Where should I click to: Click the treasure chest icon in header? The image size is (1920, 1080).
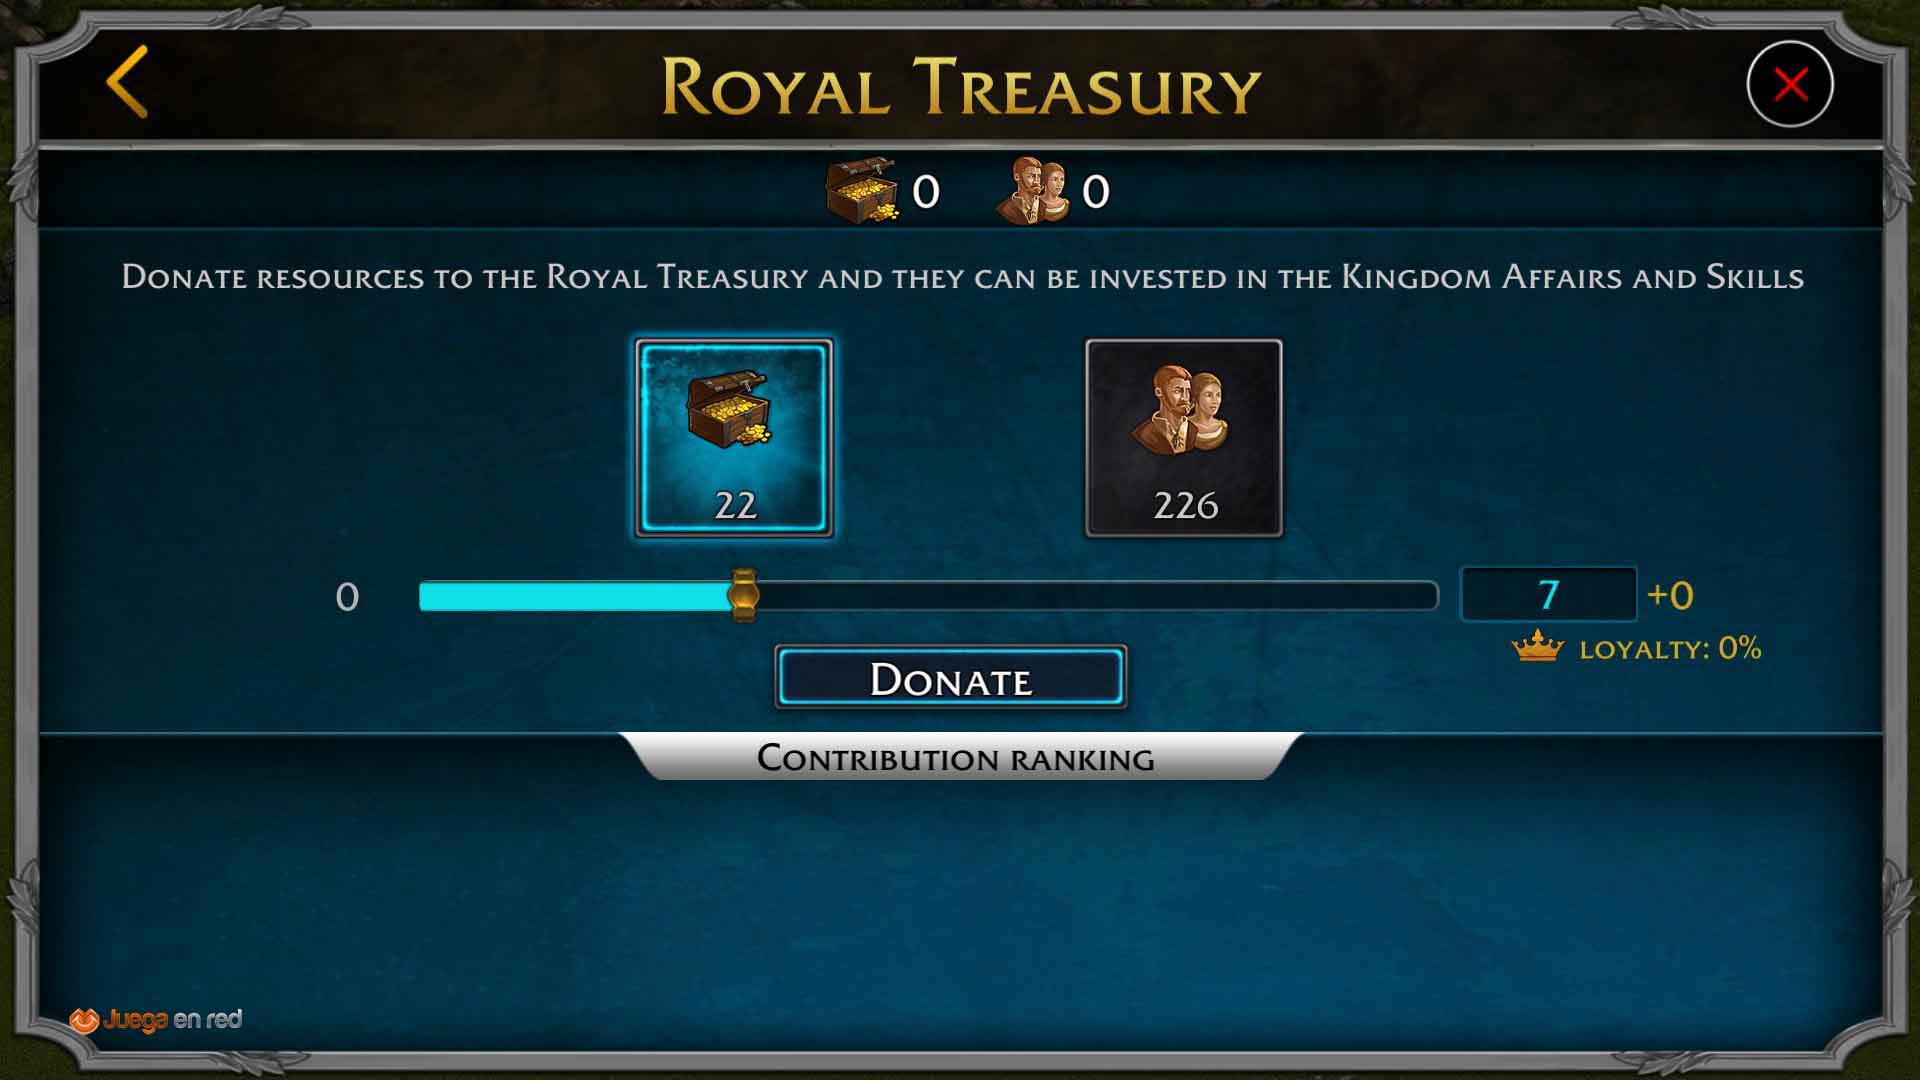click(861, 190)
